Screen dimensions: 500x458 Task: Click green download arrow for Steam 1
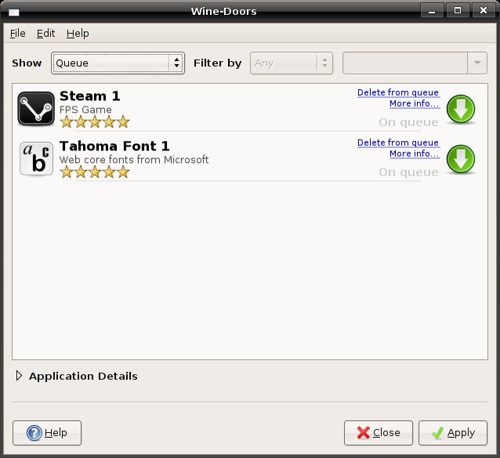461,109
